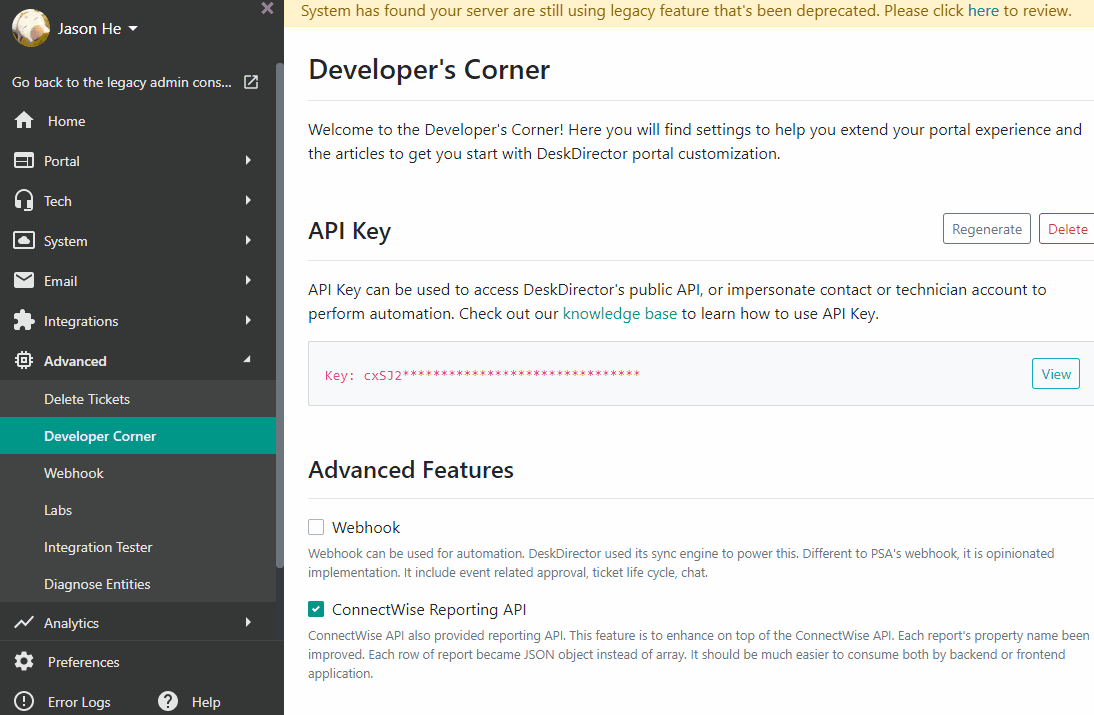
Task: Open Delete Tickets submenu item
Action: (x=138, y=399)
